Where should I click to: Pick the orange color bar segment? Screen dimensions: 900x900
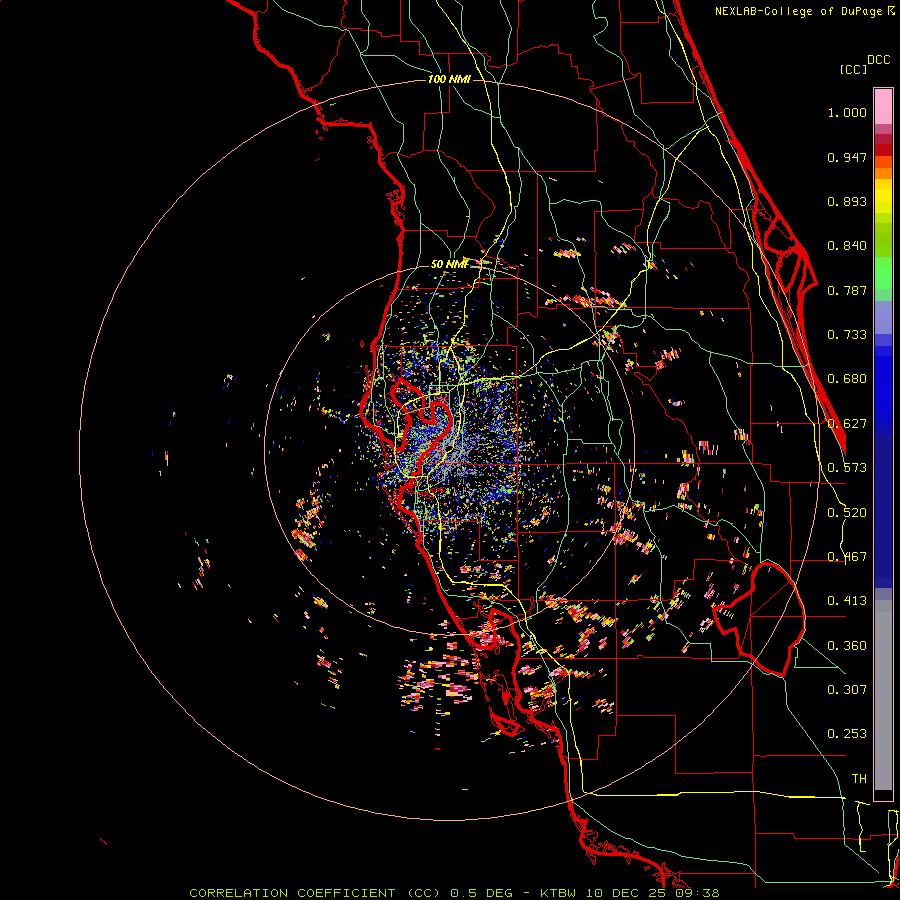[x=883, y=173]
